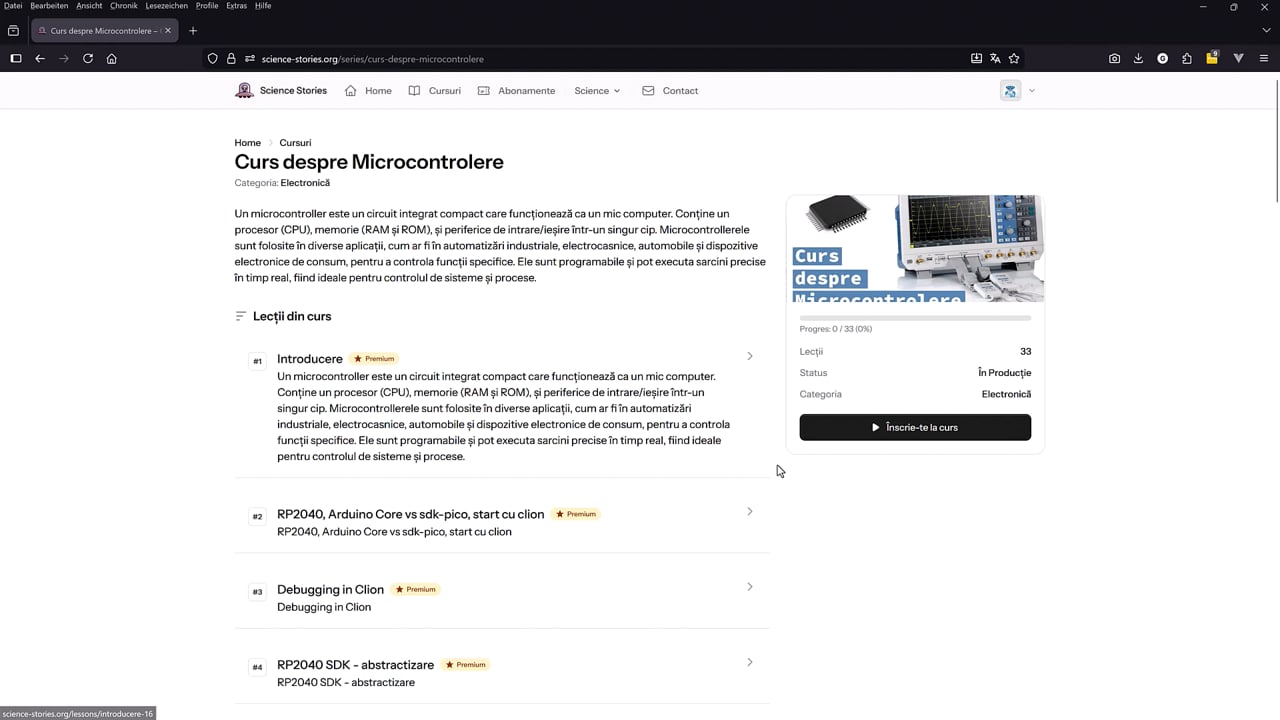Screen dimensions: 1280x720
Task: Click the screenshot camera icon
Action: 1115,59
